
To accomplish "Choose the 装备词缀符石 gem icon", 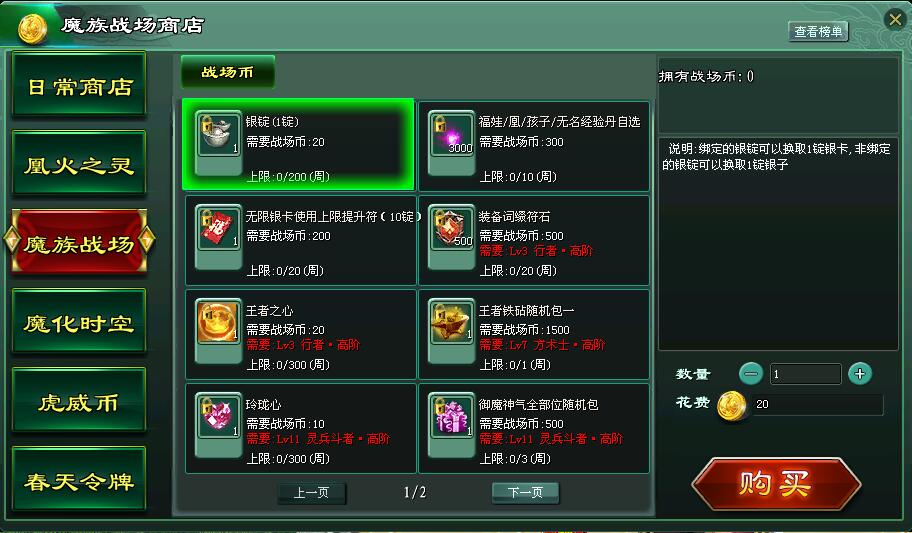I will point(451,228).
